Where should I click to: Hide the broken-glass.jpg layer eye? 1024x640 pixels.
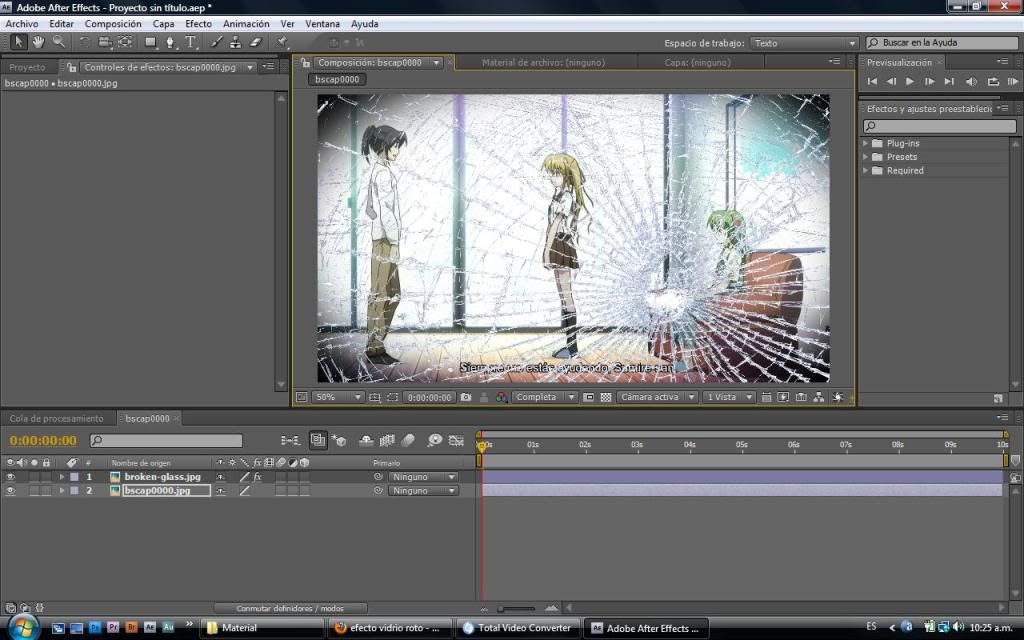click(10, 477)
